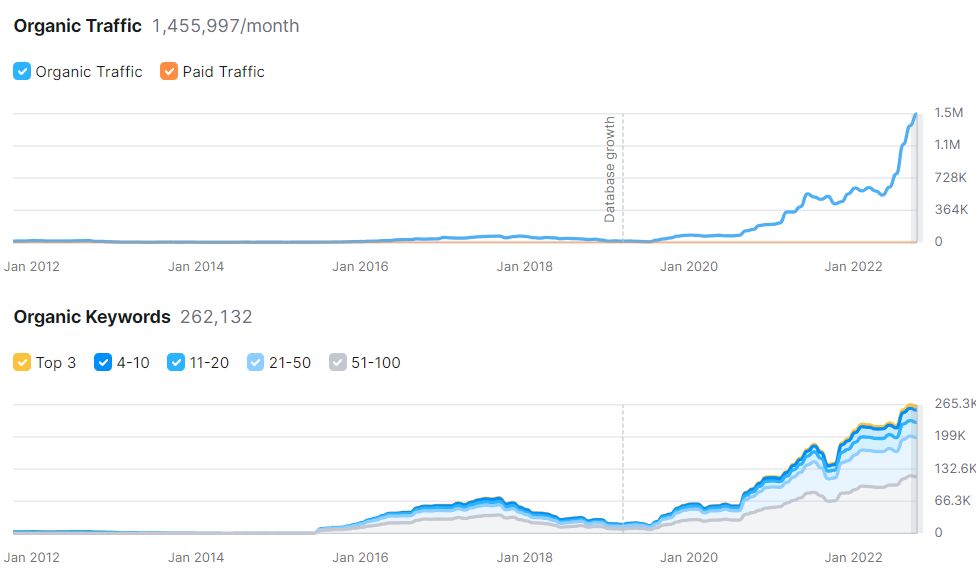This screenshot has width=976, height=580.
Task: Toggle the orange Paid Traffic checkbox
Action: (169, 72)
